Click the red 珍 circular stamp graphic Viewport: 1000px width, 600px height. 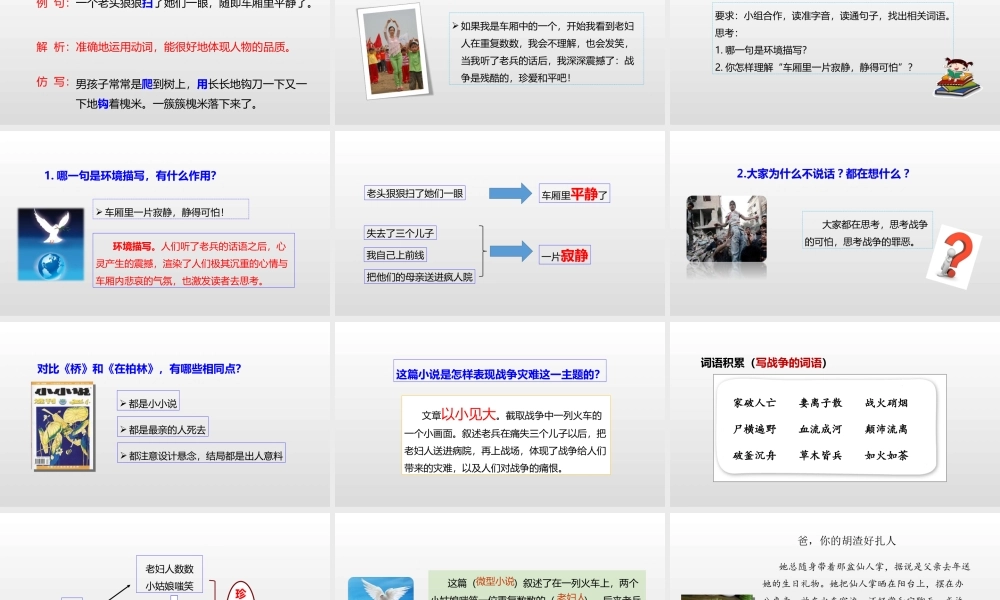coord(240,591)
